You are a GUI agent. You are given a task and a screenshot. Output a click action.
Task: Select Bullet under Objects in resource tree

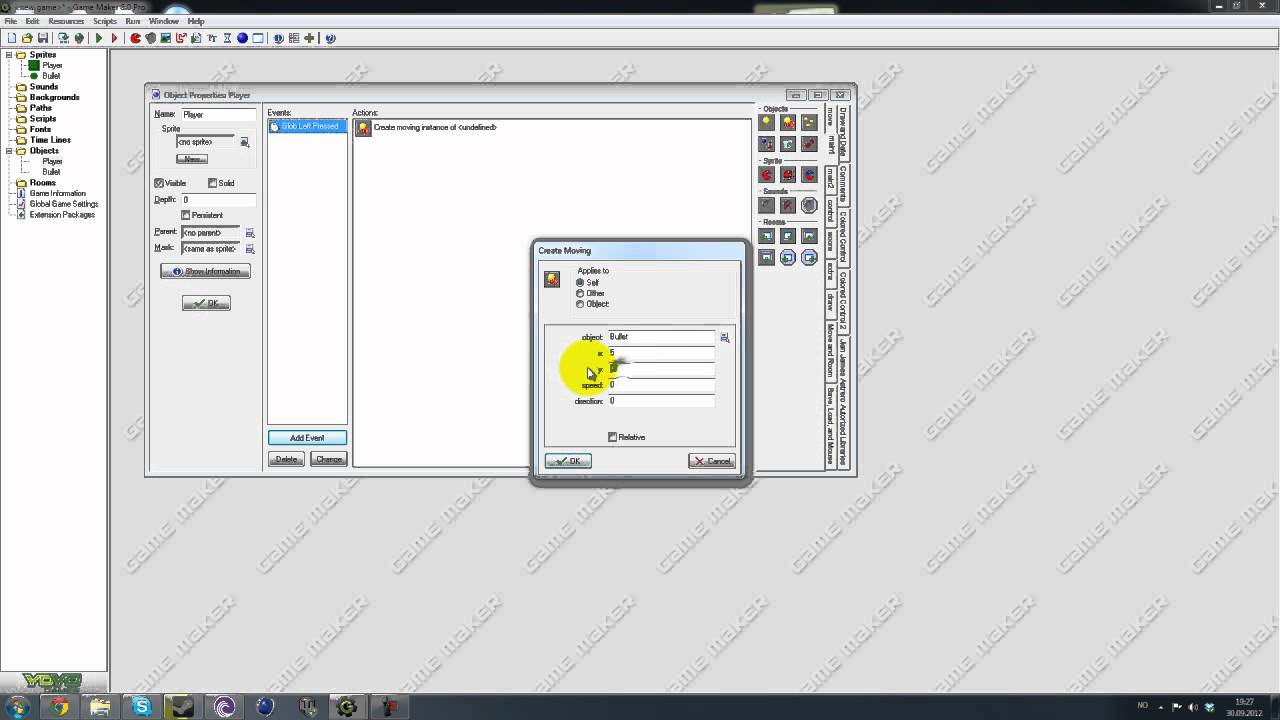[51, 172]
